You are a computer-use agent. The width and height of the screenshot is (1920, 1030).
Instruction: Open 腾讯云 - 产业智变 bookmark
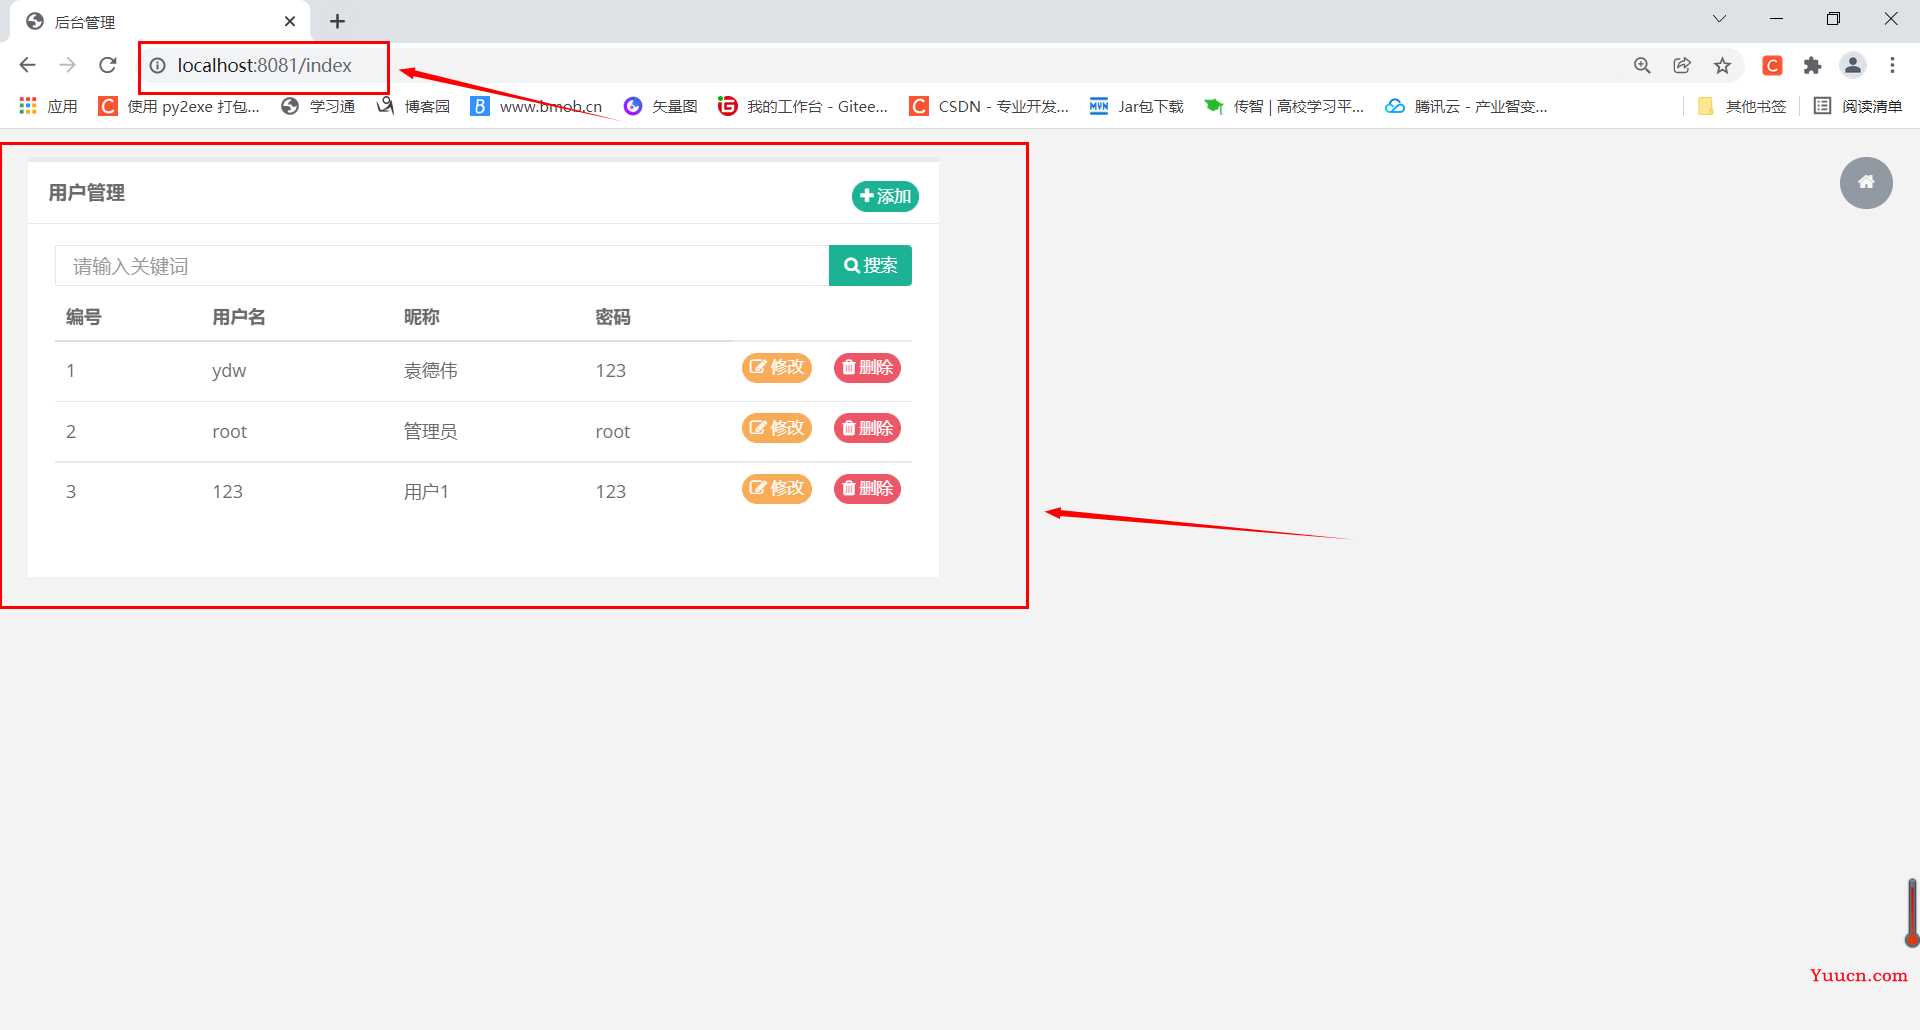tap(1466, 106)
